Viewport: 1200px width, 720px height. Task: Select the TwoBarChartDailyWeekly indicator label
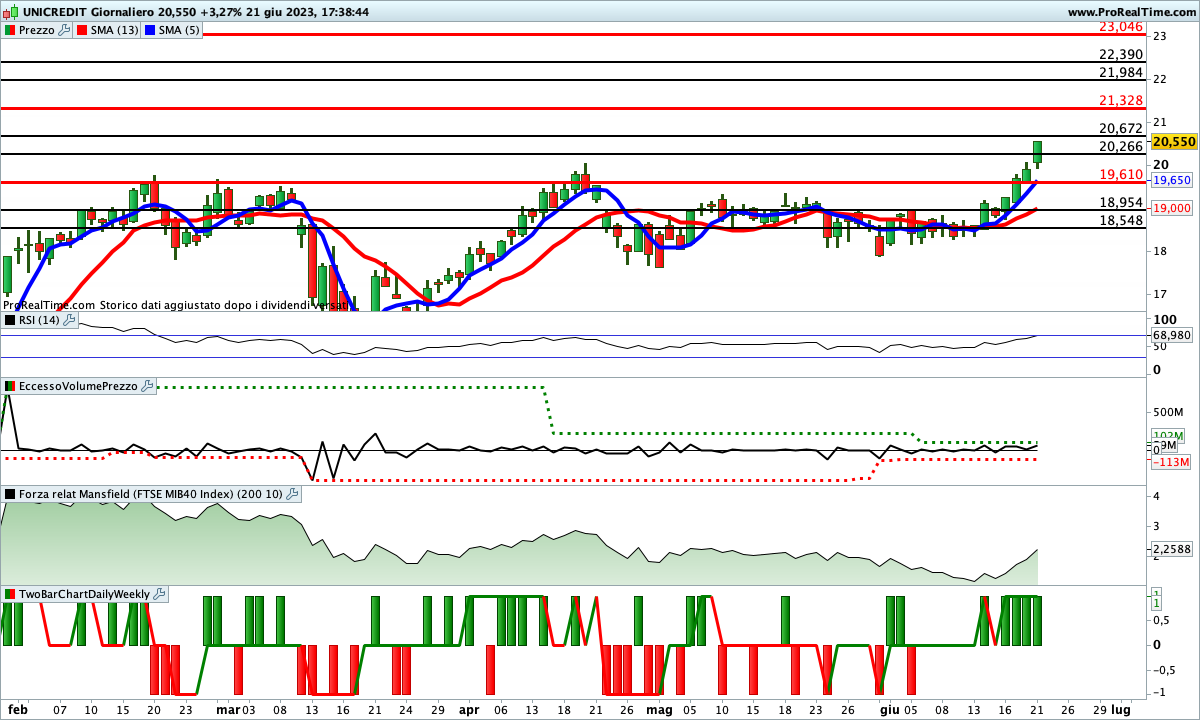pyautogui.click(x=85, y=594)
